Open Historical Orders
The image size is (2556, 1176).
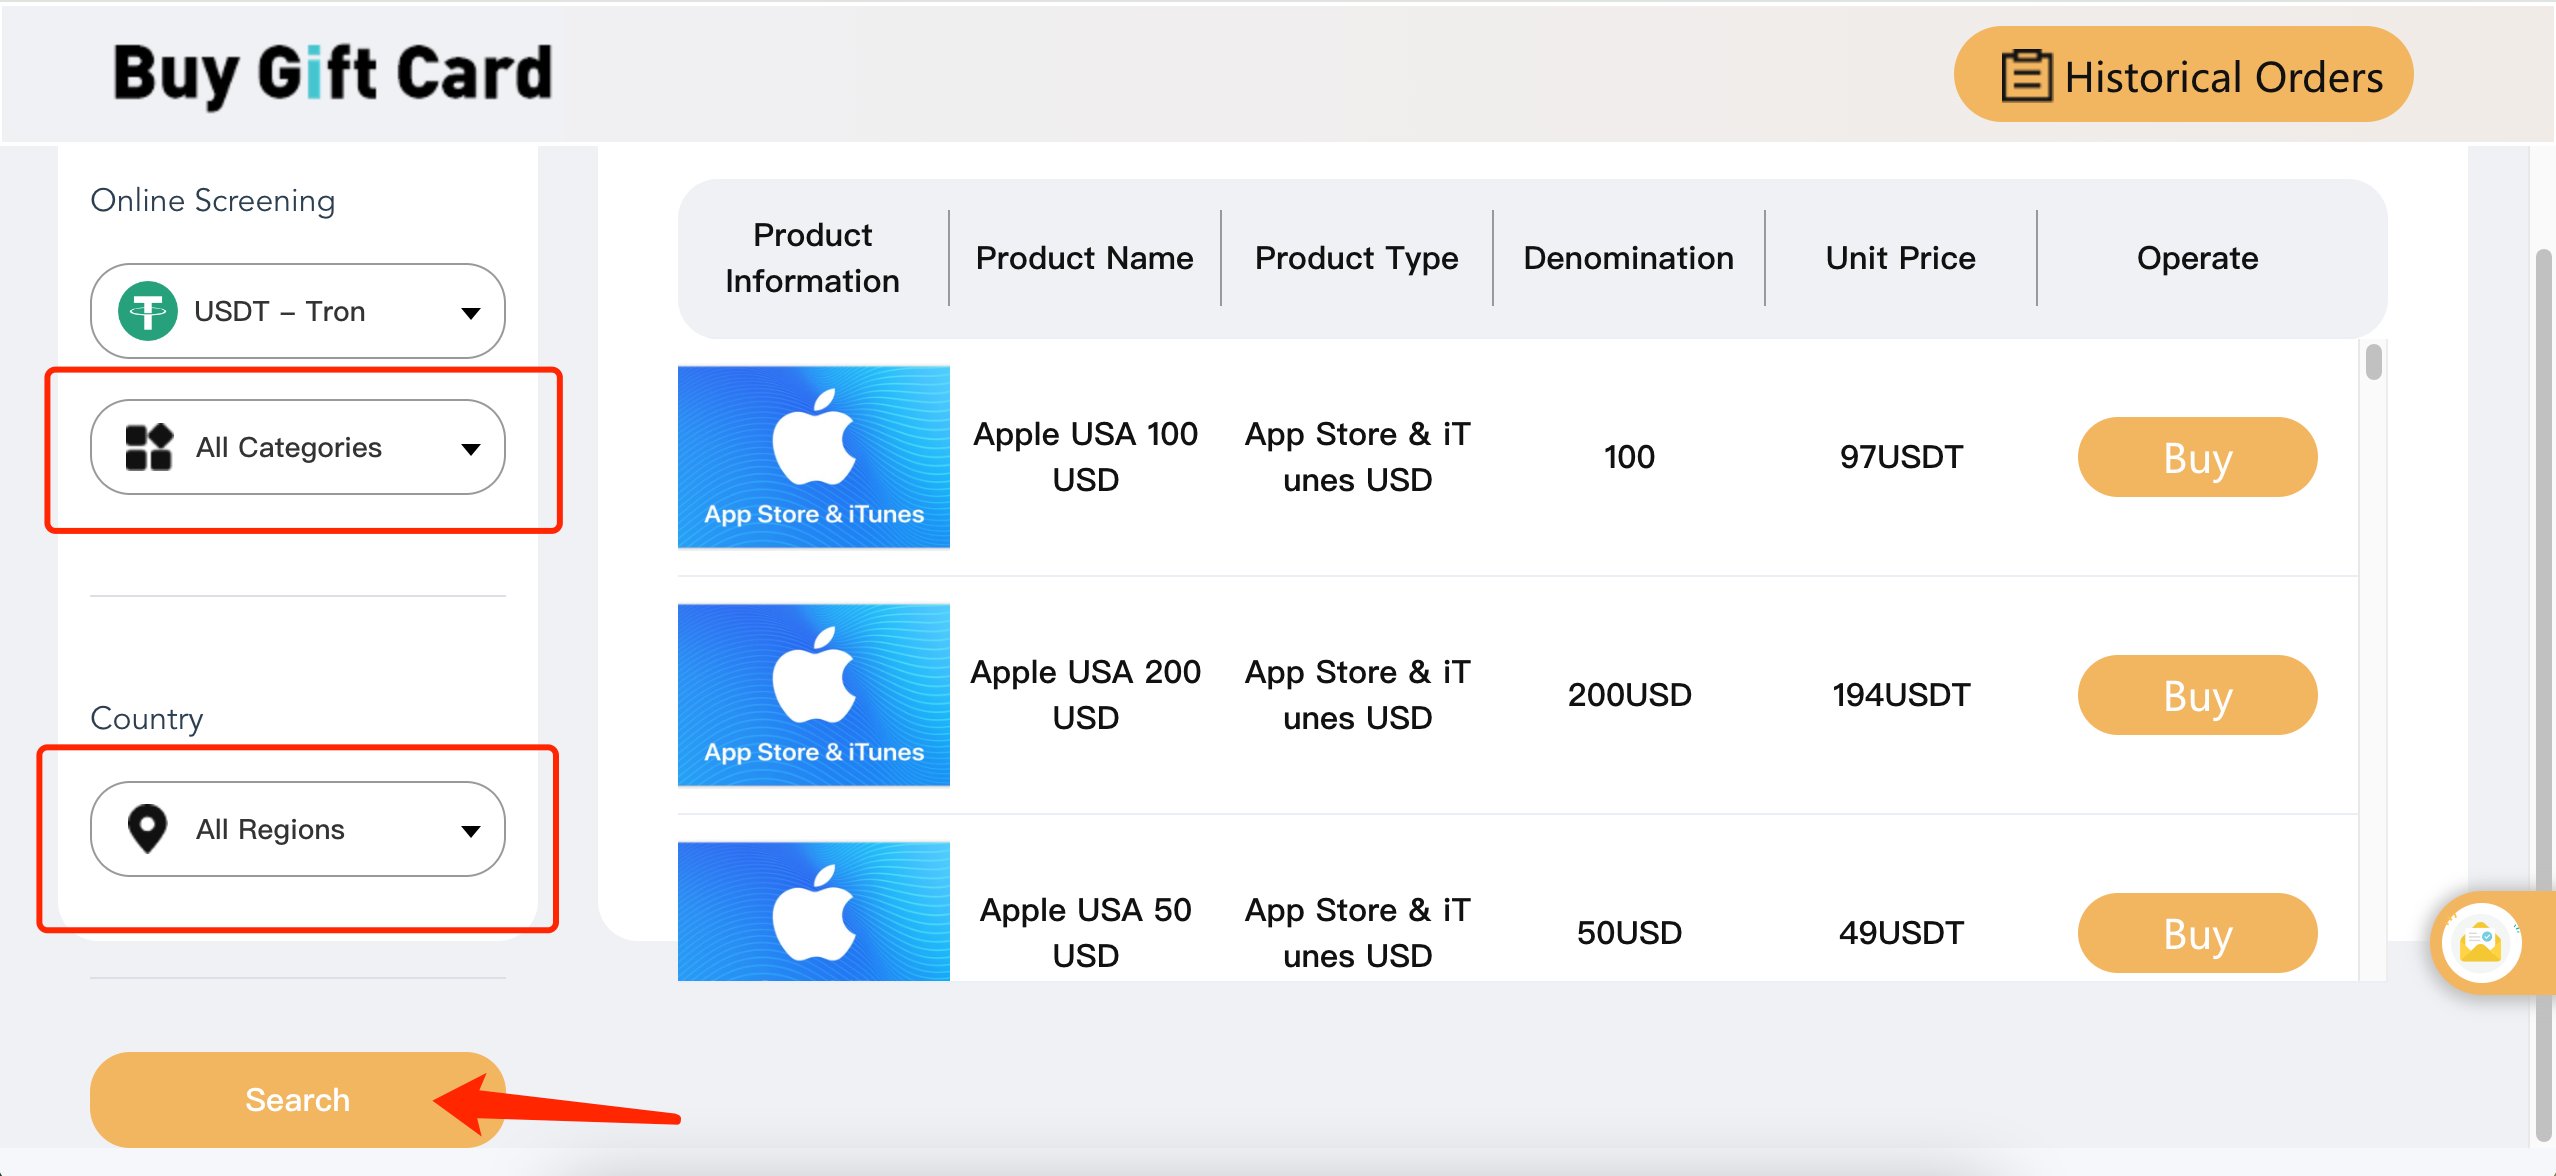click(2183, 75)
